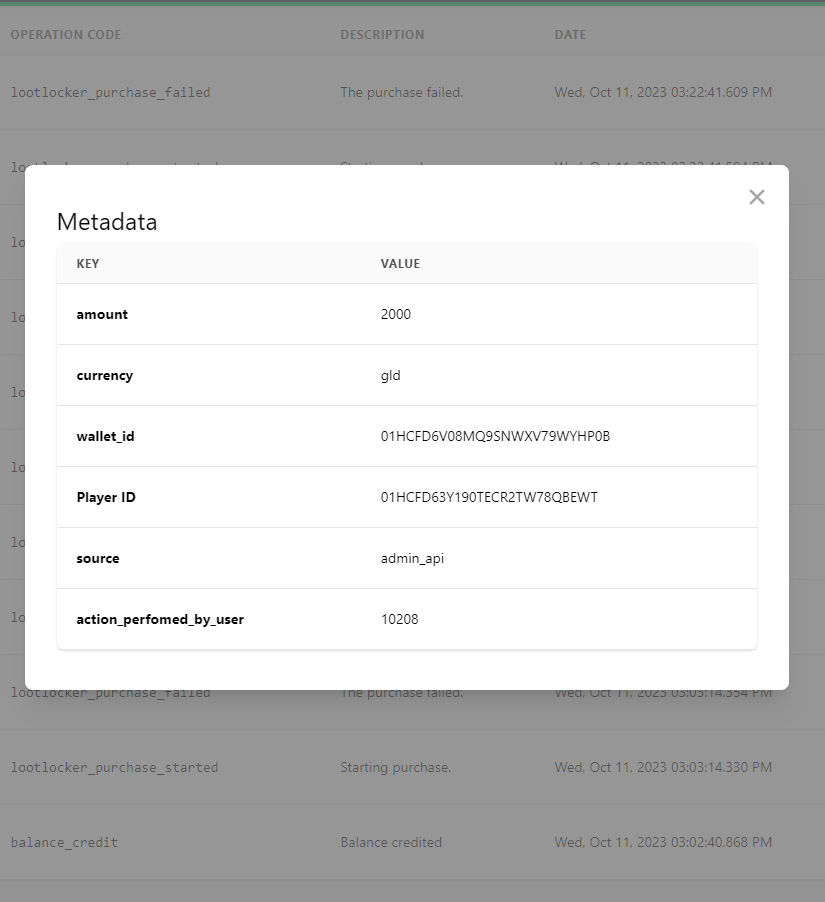Open the balance_credit operation row
Screen dimensions: 825x902
click(64, 842)
